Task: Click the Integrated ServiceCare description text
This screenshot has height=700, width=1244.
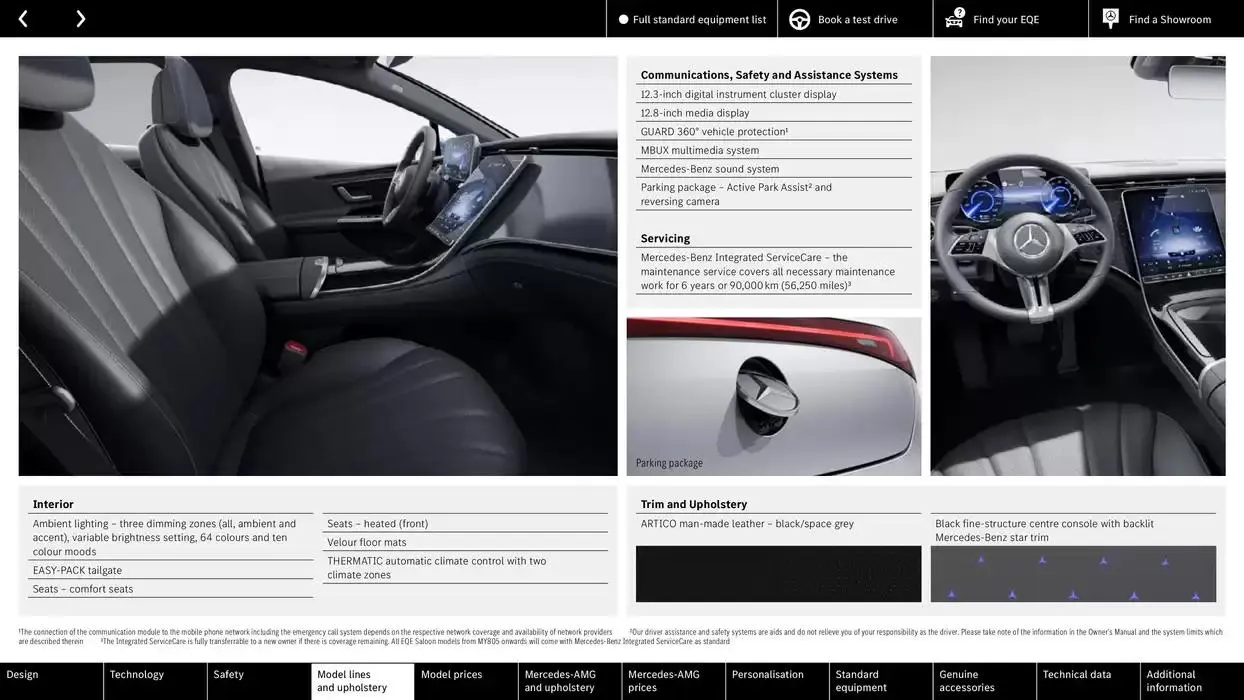Action: [x=768, y=271]
